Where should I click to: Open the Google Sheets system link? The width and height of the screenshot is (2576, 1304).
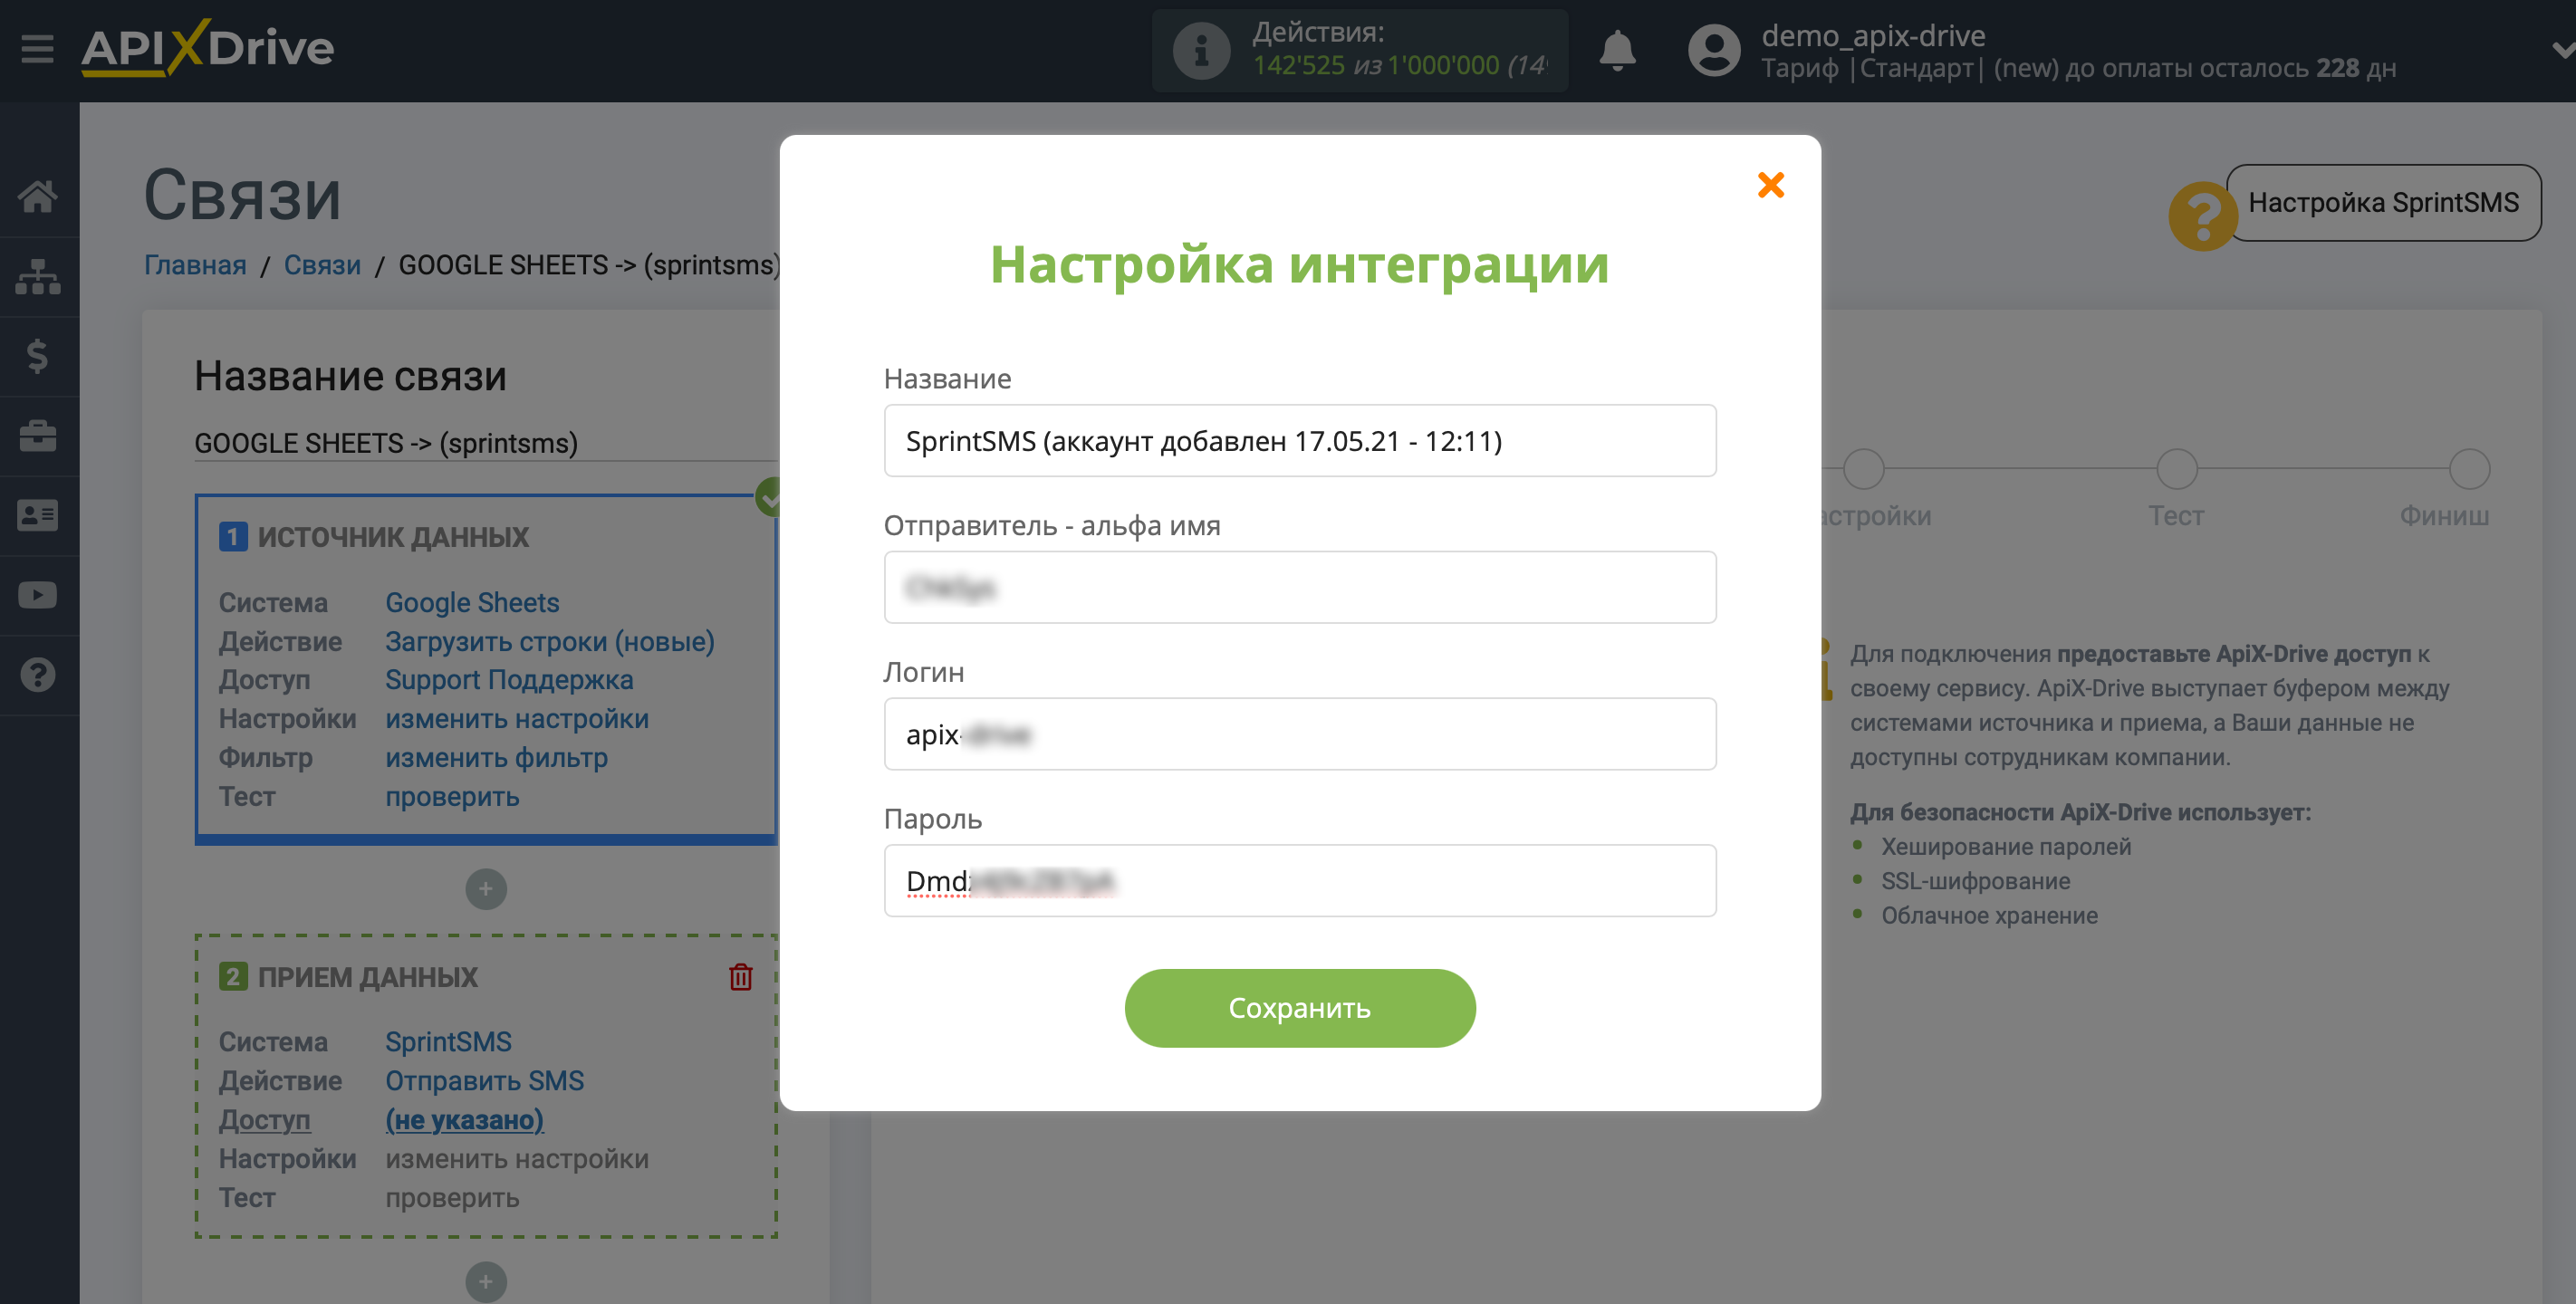472,603
